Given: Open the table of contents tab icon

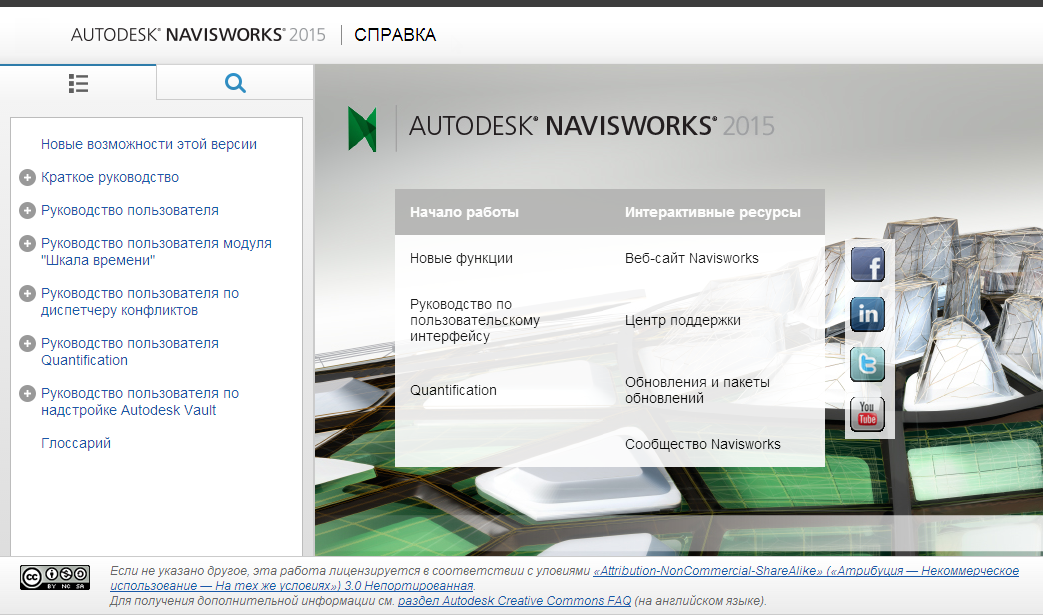Looking at the screenshot, I should tap(78, 83).
